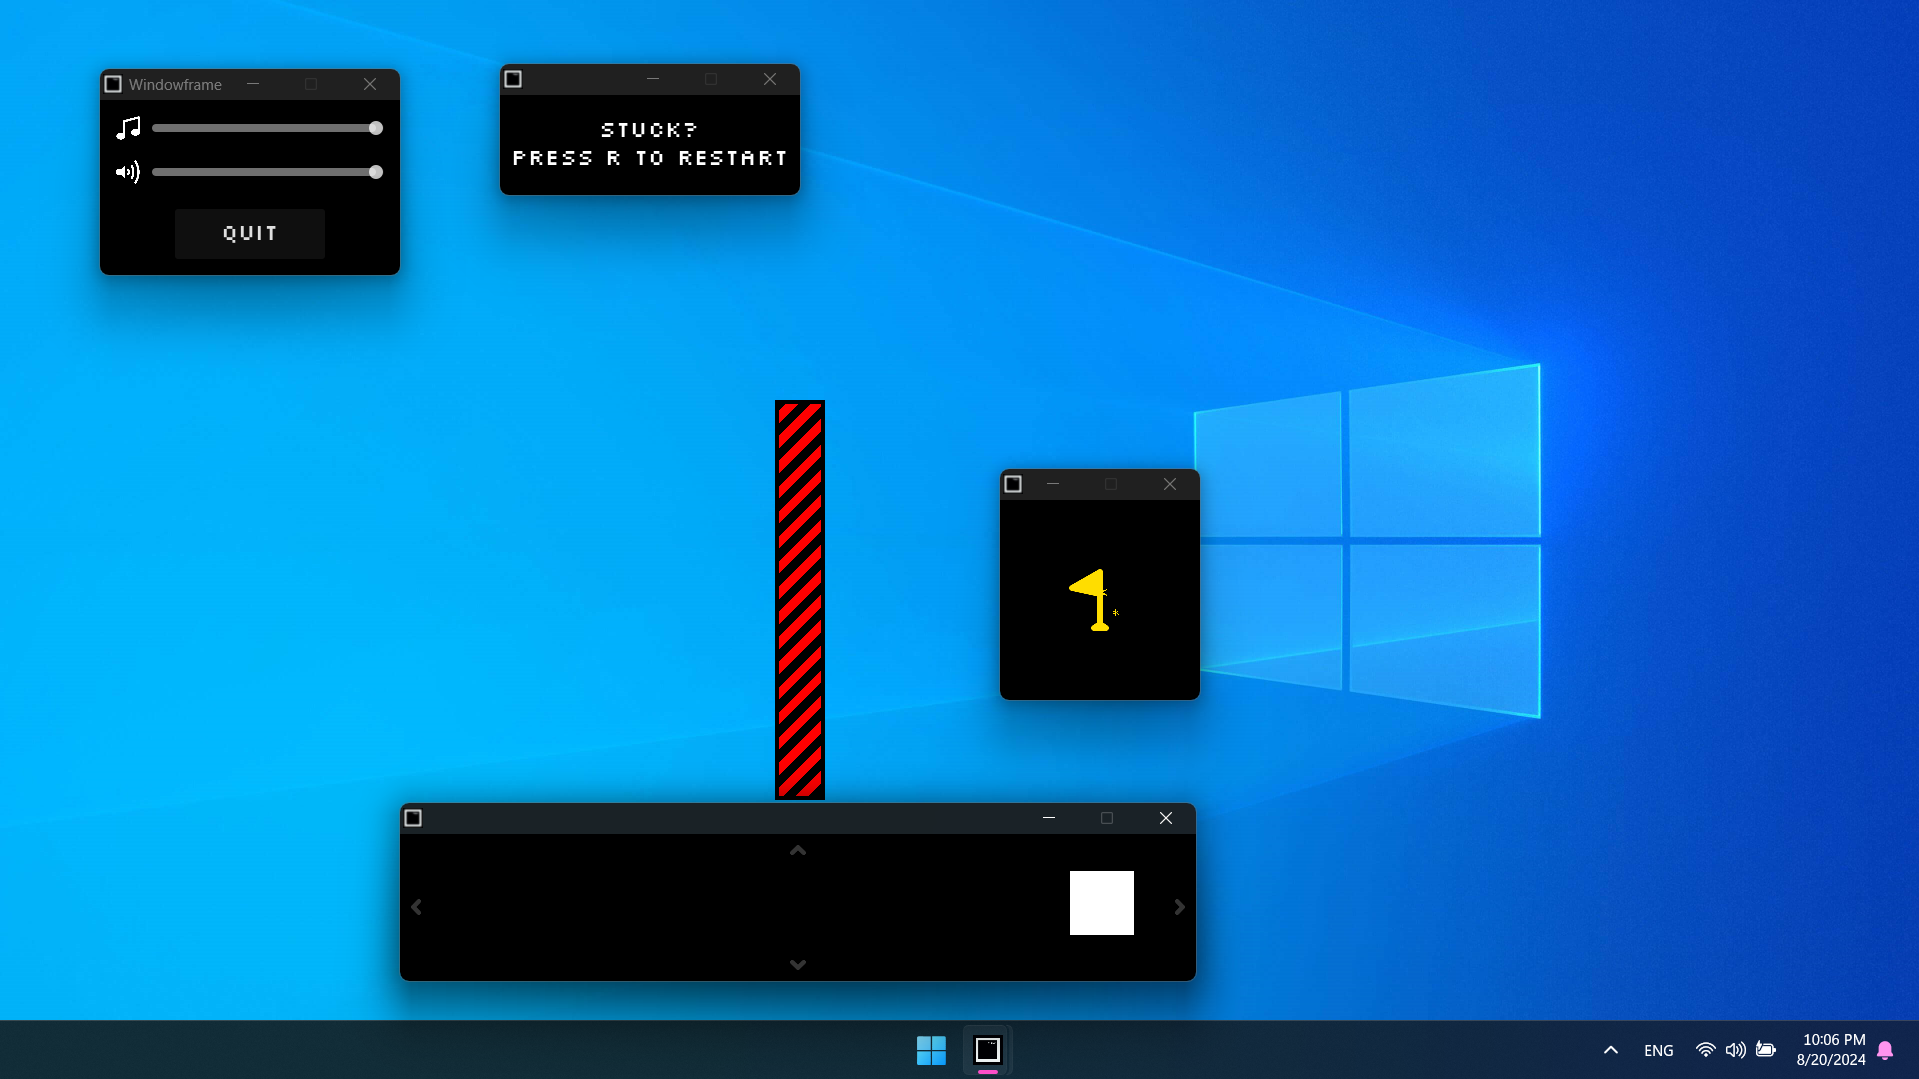The height and width of the screenshot is (1079, 1919).
Task: Click the sound effects speaker icon
Action: click(x=128, y=172)
